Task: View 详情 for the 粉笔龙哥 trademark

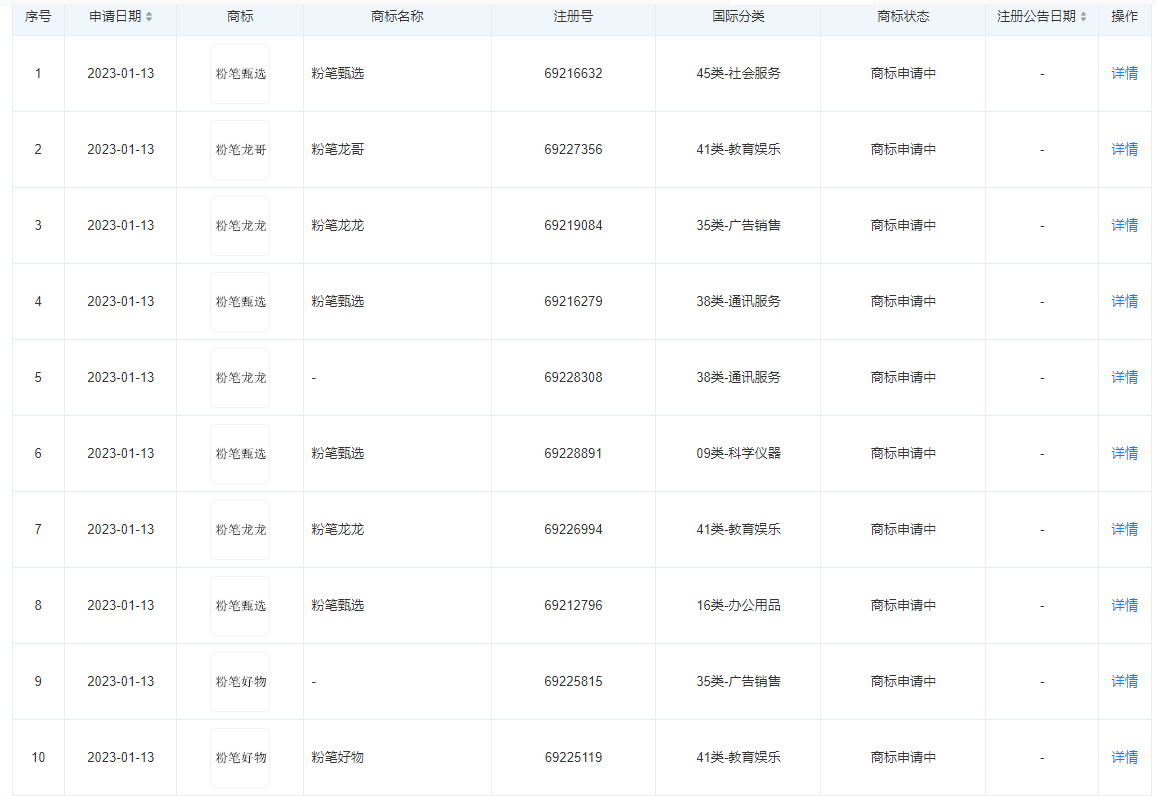Action: (1124, 150)
